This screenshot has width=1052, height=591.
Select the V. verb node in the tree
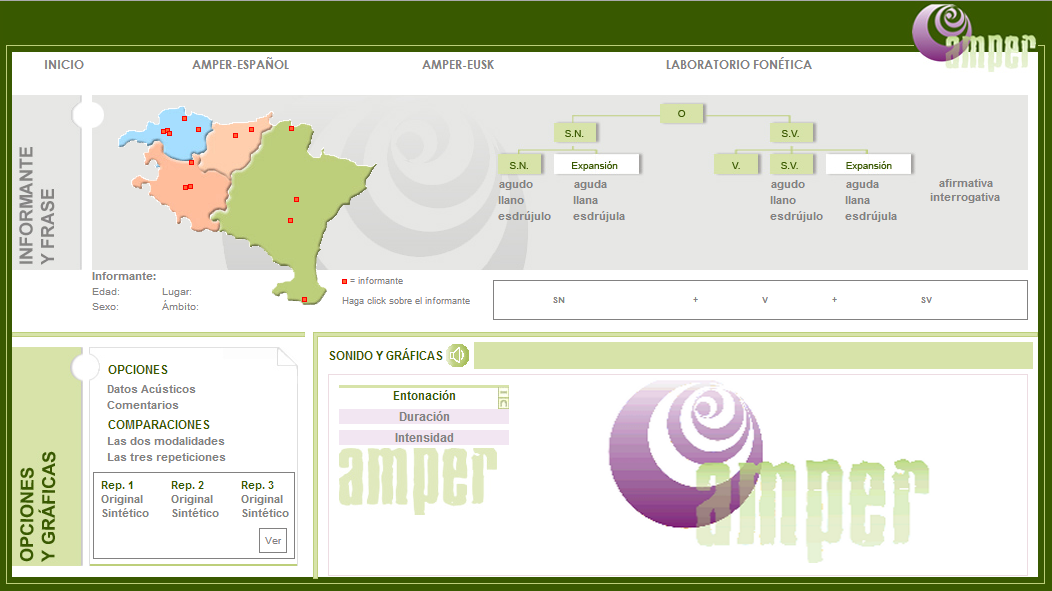pos(736,165)
